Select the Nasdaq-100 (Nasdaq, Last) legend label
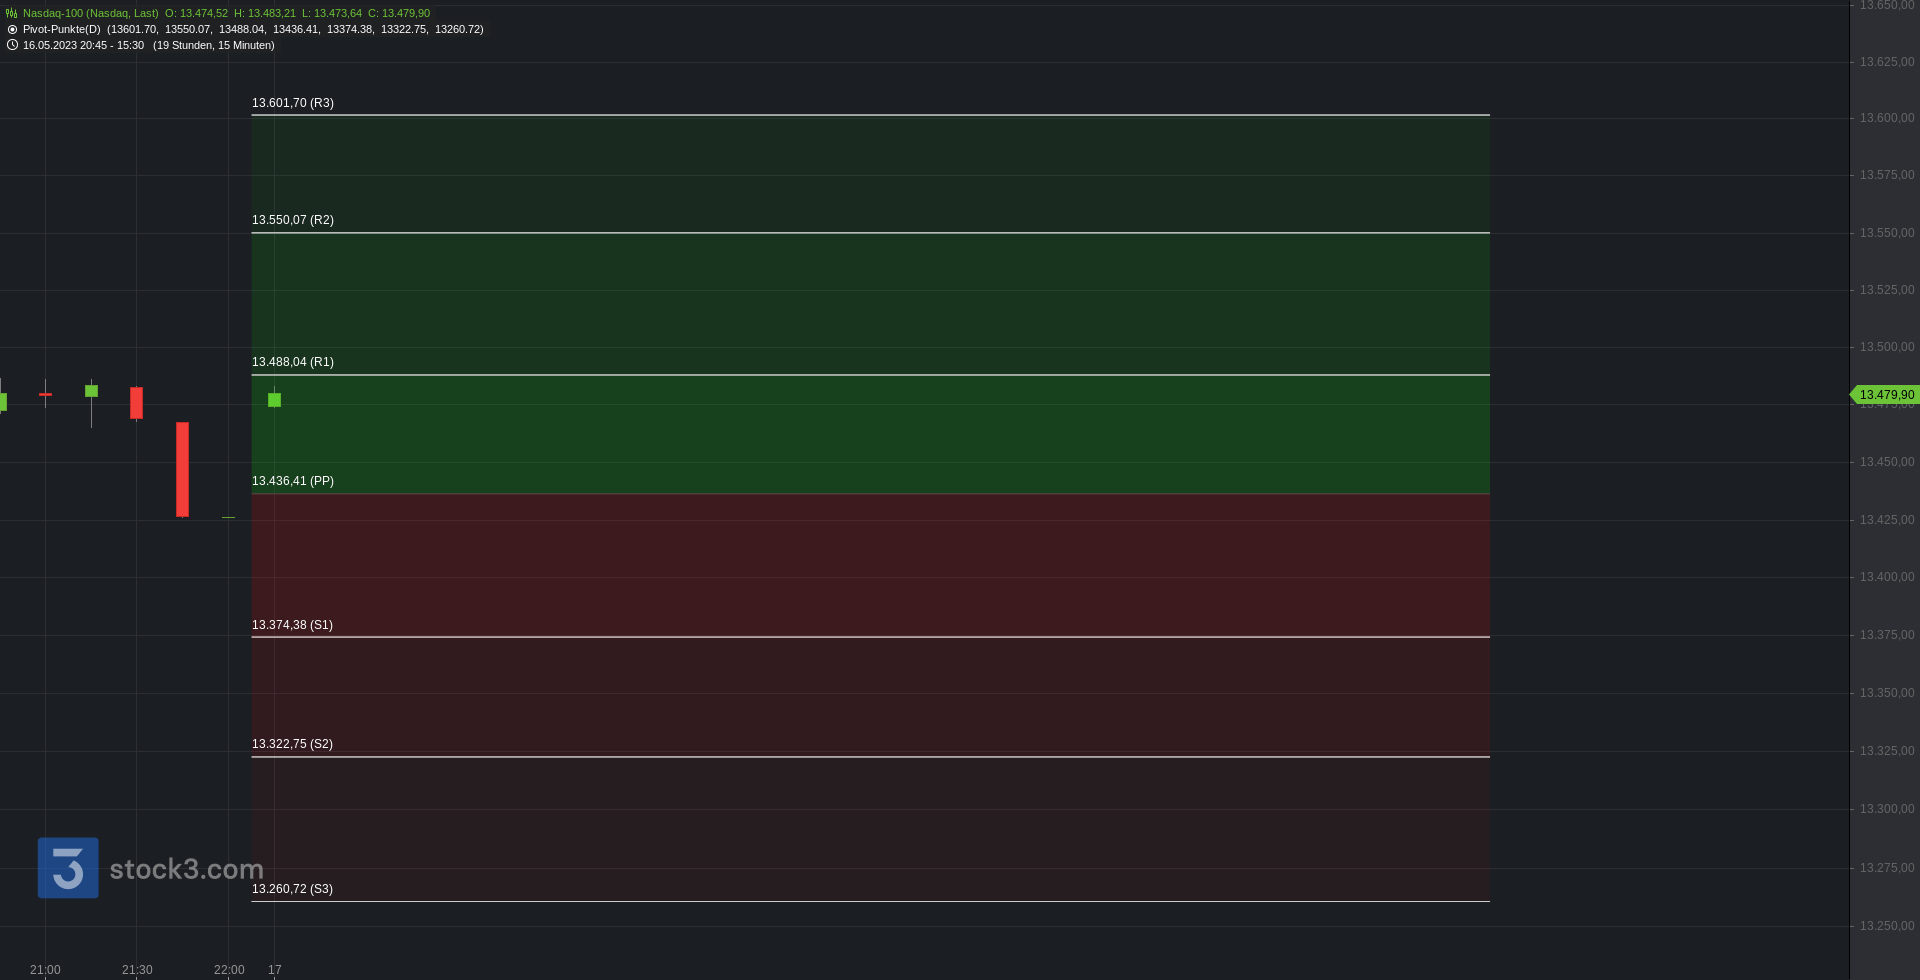Screen dimensions: 1920x980 coord(91,13)
